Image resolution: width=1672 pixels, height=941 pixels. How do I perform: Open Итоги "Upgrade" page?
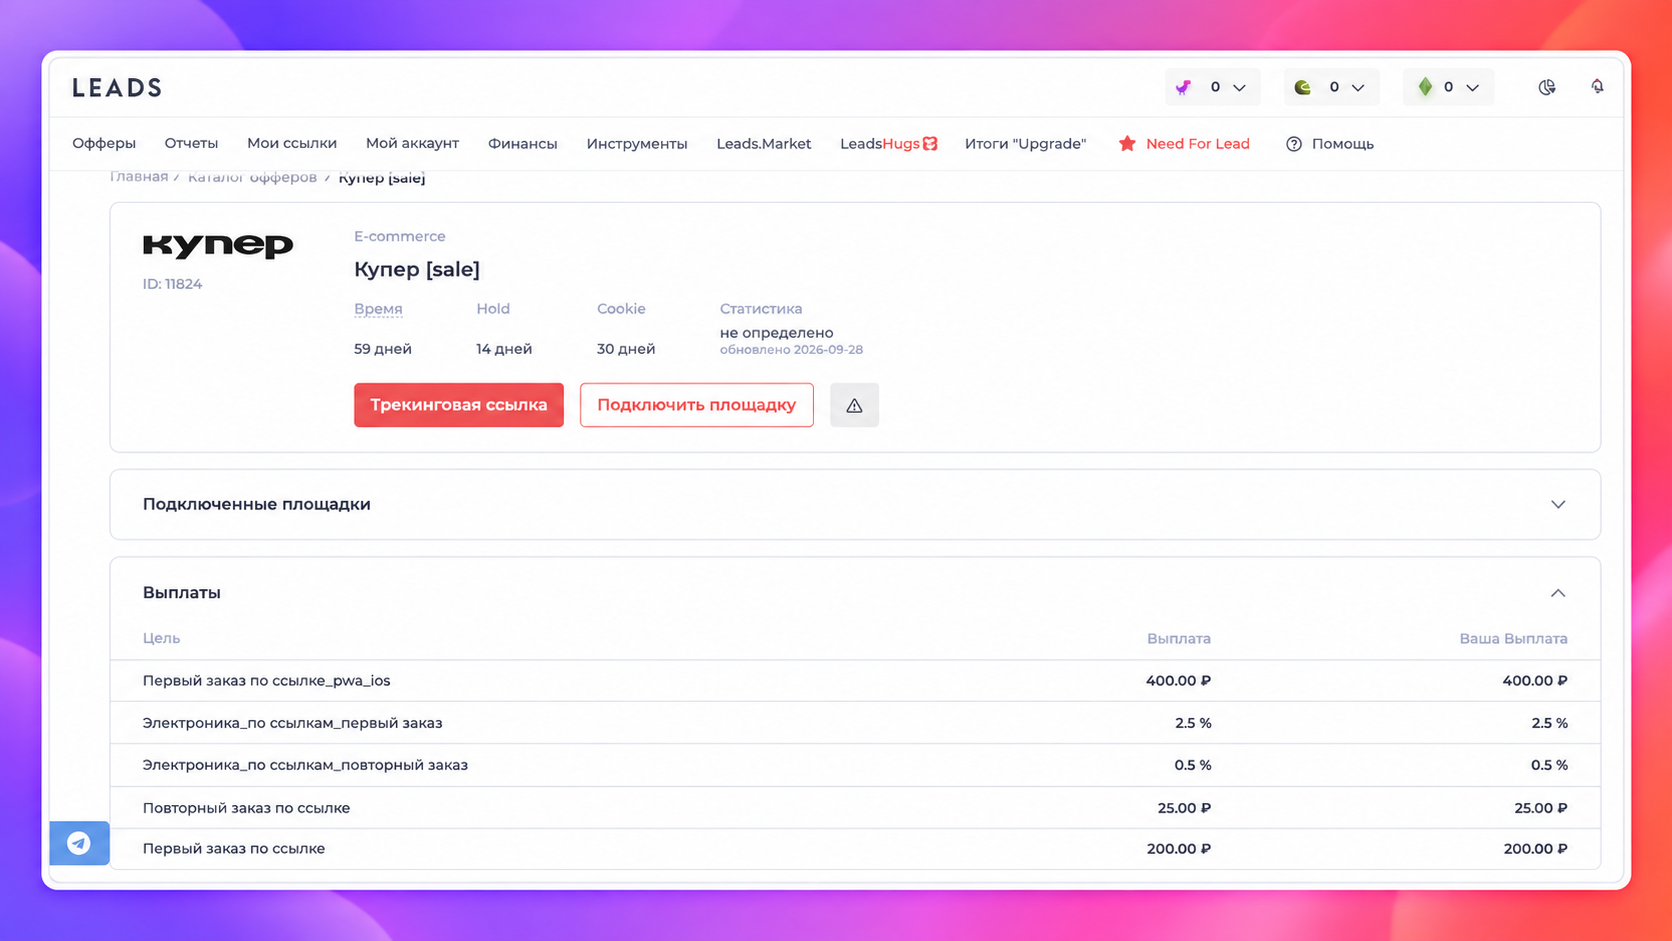click(1025, 144)
